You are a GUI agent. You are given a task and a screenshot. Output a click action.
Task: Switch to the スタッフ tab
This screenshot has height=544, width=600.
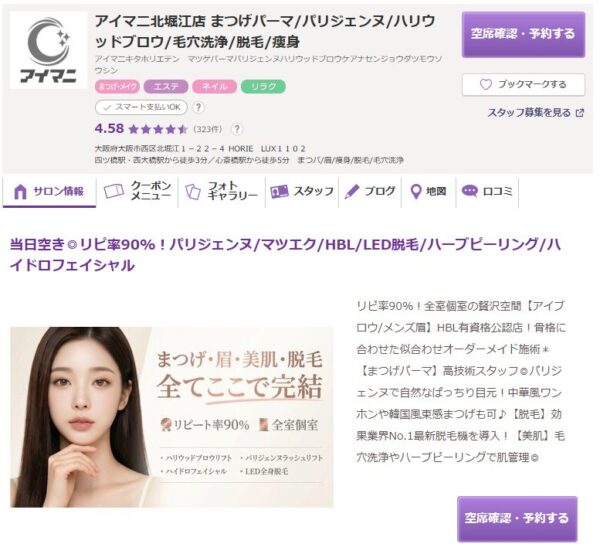pos(302,191)
